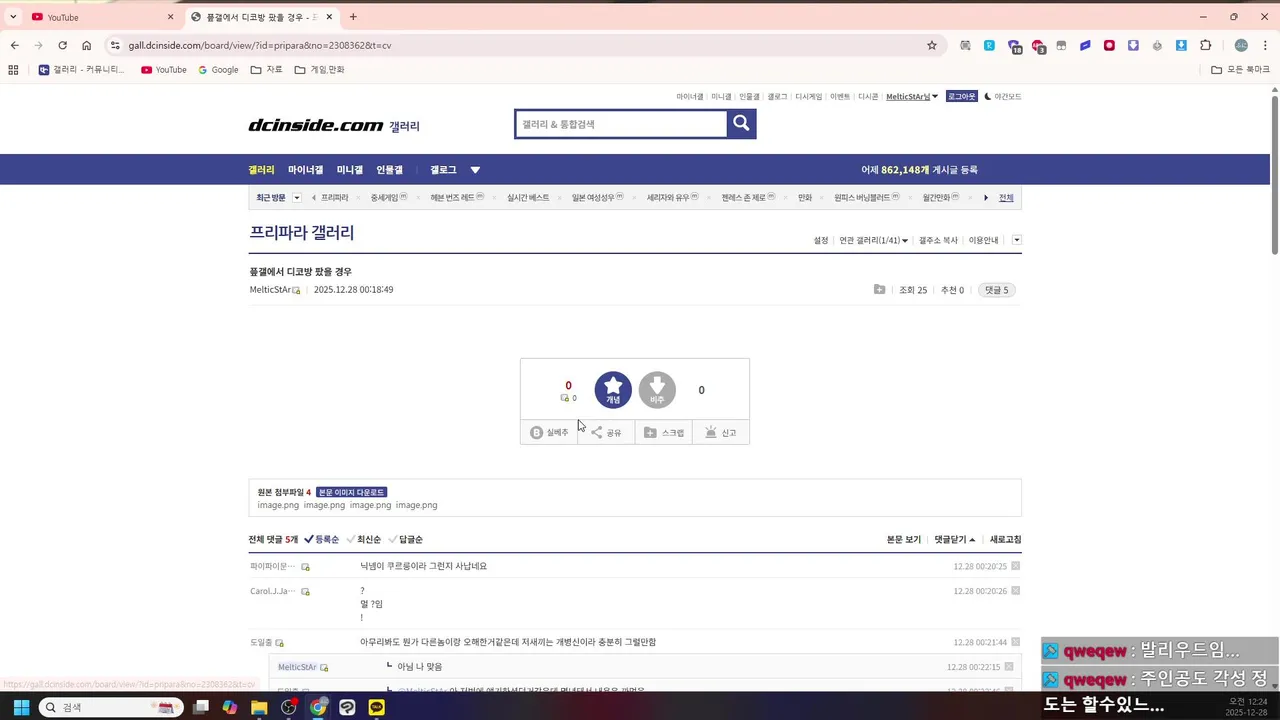Click the dcinside.com logo
The height and width of the screenshot is (720, 1280).
point(316,125)
